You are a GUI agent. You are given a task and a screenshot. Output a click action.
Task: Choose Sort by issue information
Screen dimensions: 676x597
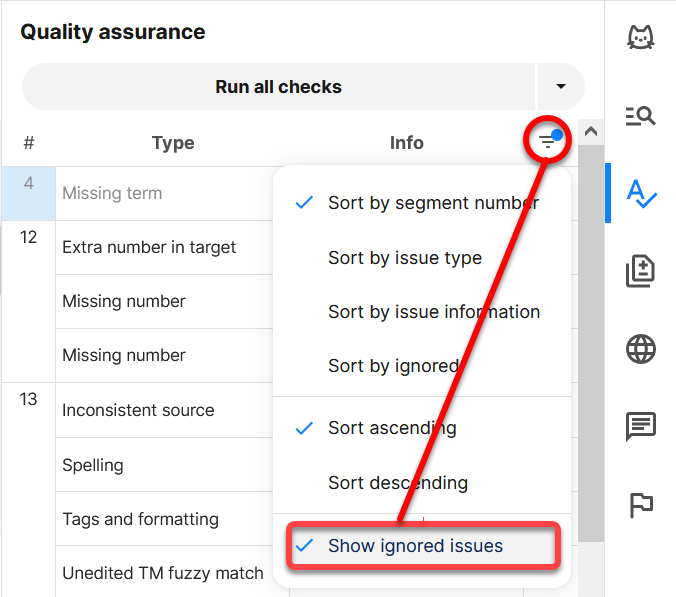pos(433,312)
